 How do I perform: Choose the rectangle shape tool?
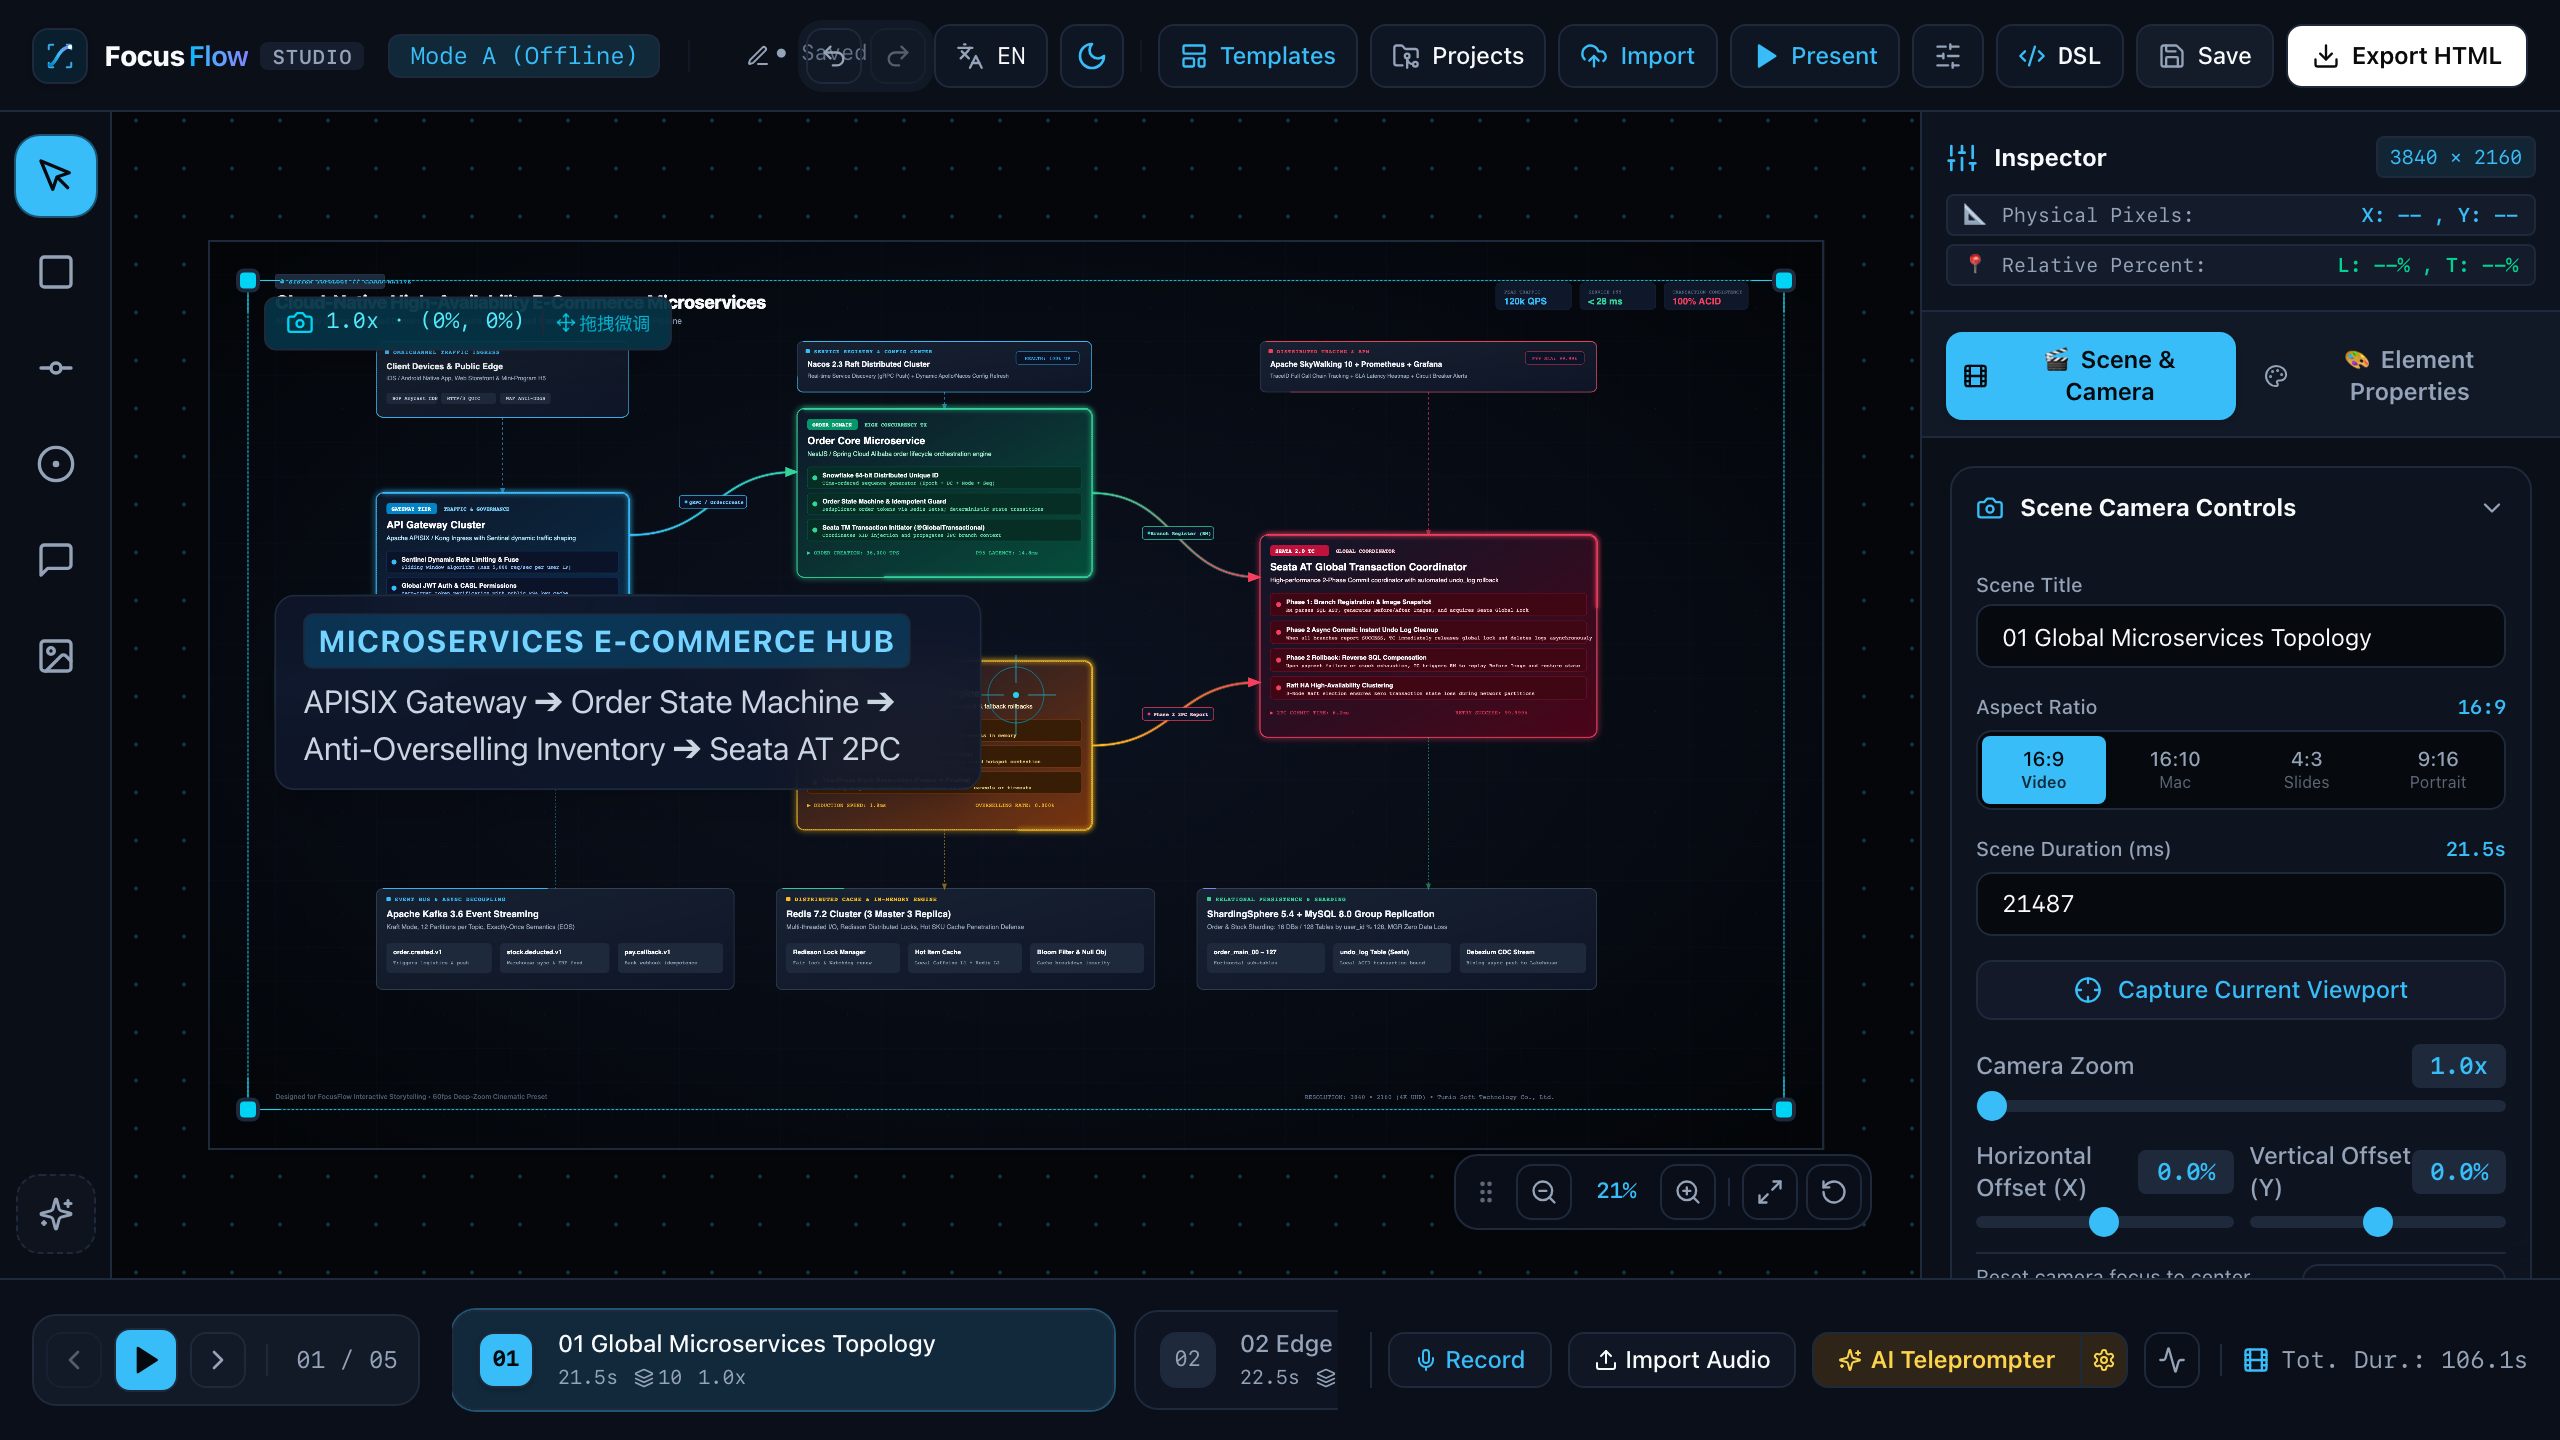click(56, 272)
